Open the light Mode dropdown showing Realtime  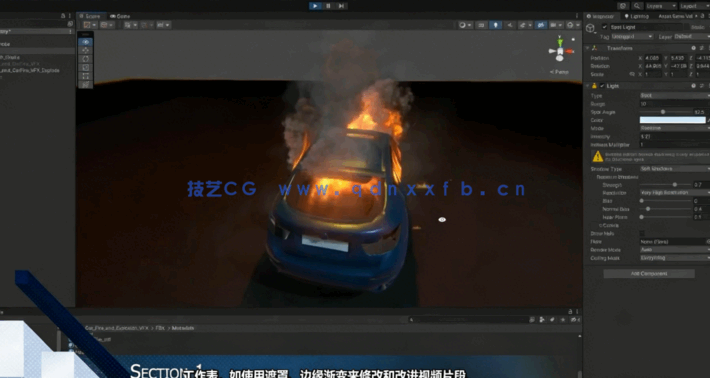click(675, 128)
